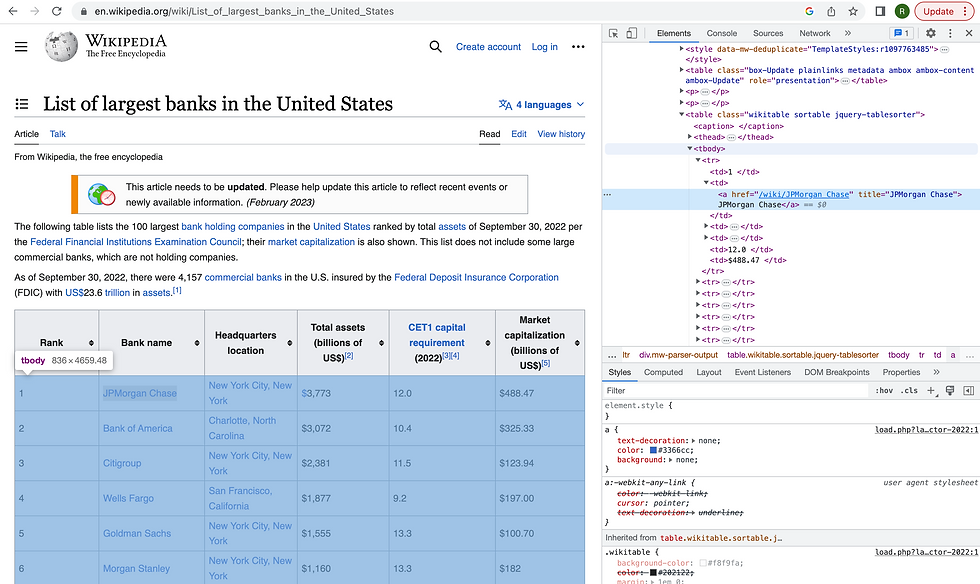Collapse the table wikitable sortable node
This screenshot has height=584, width=980.
(681, 114)
